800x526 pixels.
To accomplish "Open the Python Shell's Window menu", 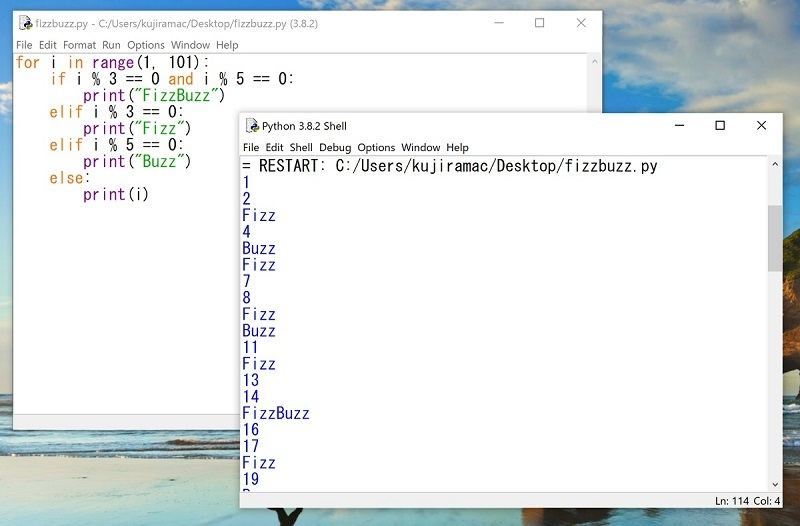I will tap(420, 148).
